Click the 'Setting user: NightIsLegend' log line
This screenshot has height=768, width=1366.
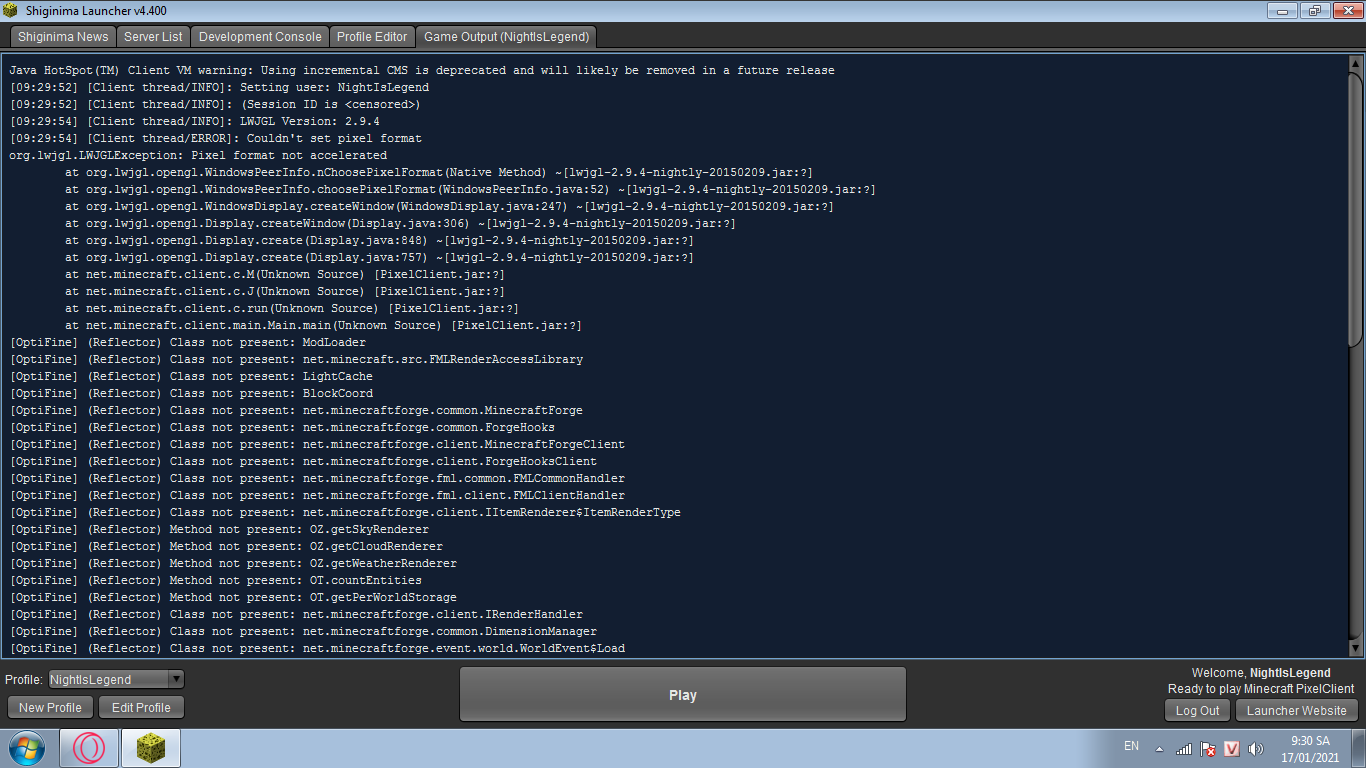coord(219,88)
